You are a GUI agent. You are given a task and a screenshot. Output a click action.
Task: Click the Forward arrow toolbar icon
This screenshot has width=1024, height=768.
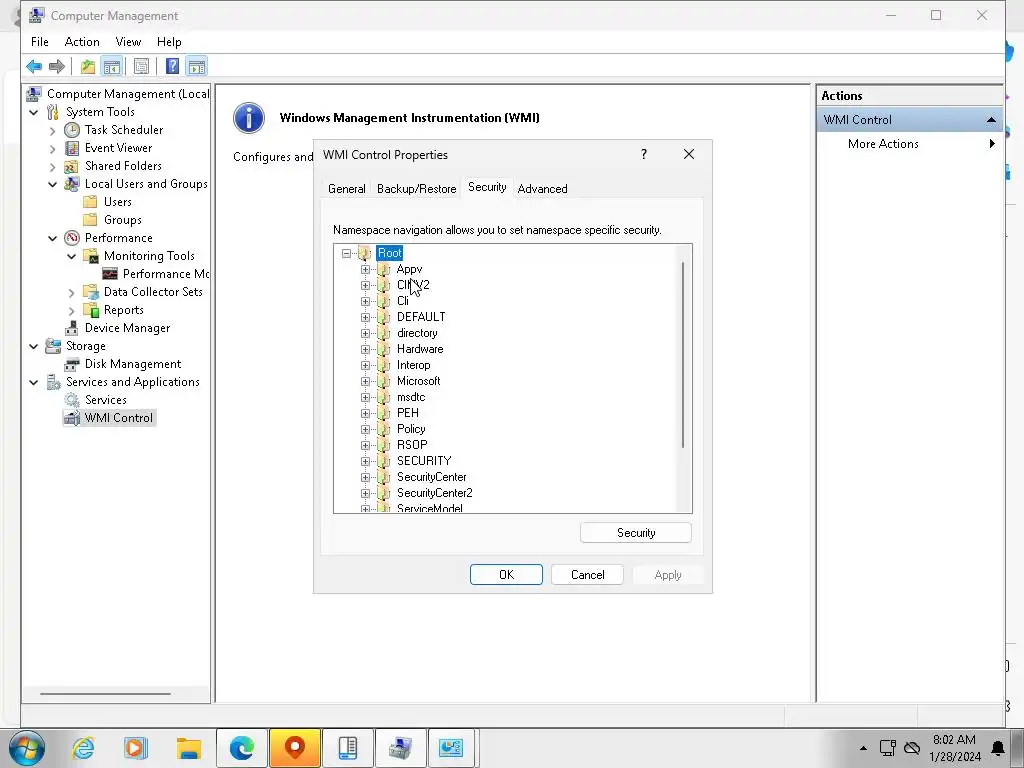point(57,66)
